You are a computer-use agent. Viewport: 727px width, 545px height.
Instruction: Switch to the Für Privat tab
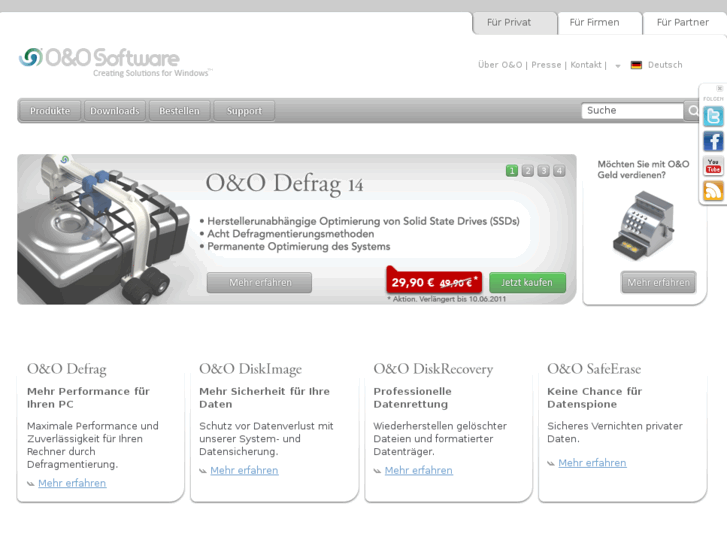514,23
